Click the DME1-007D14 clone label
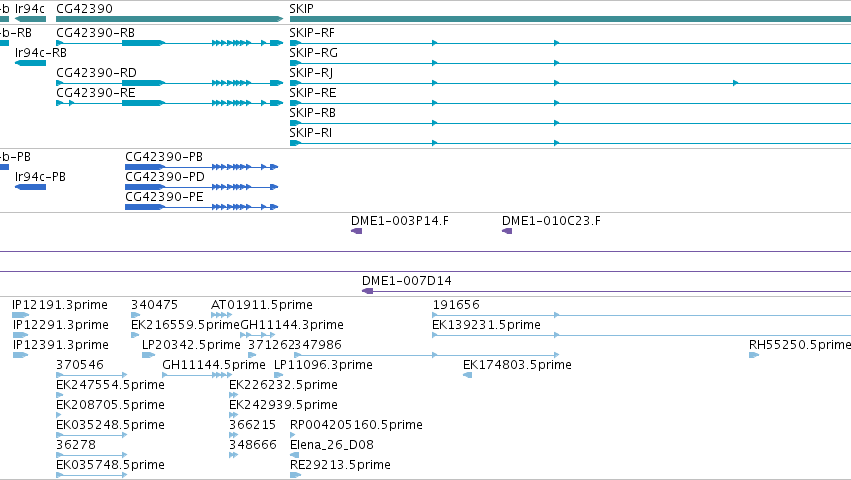This screenshot has width=851, height=480. point(407,281)
